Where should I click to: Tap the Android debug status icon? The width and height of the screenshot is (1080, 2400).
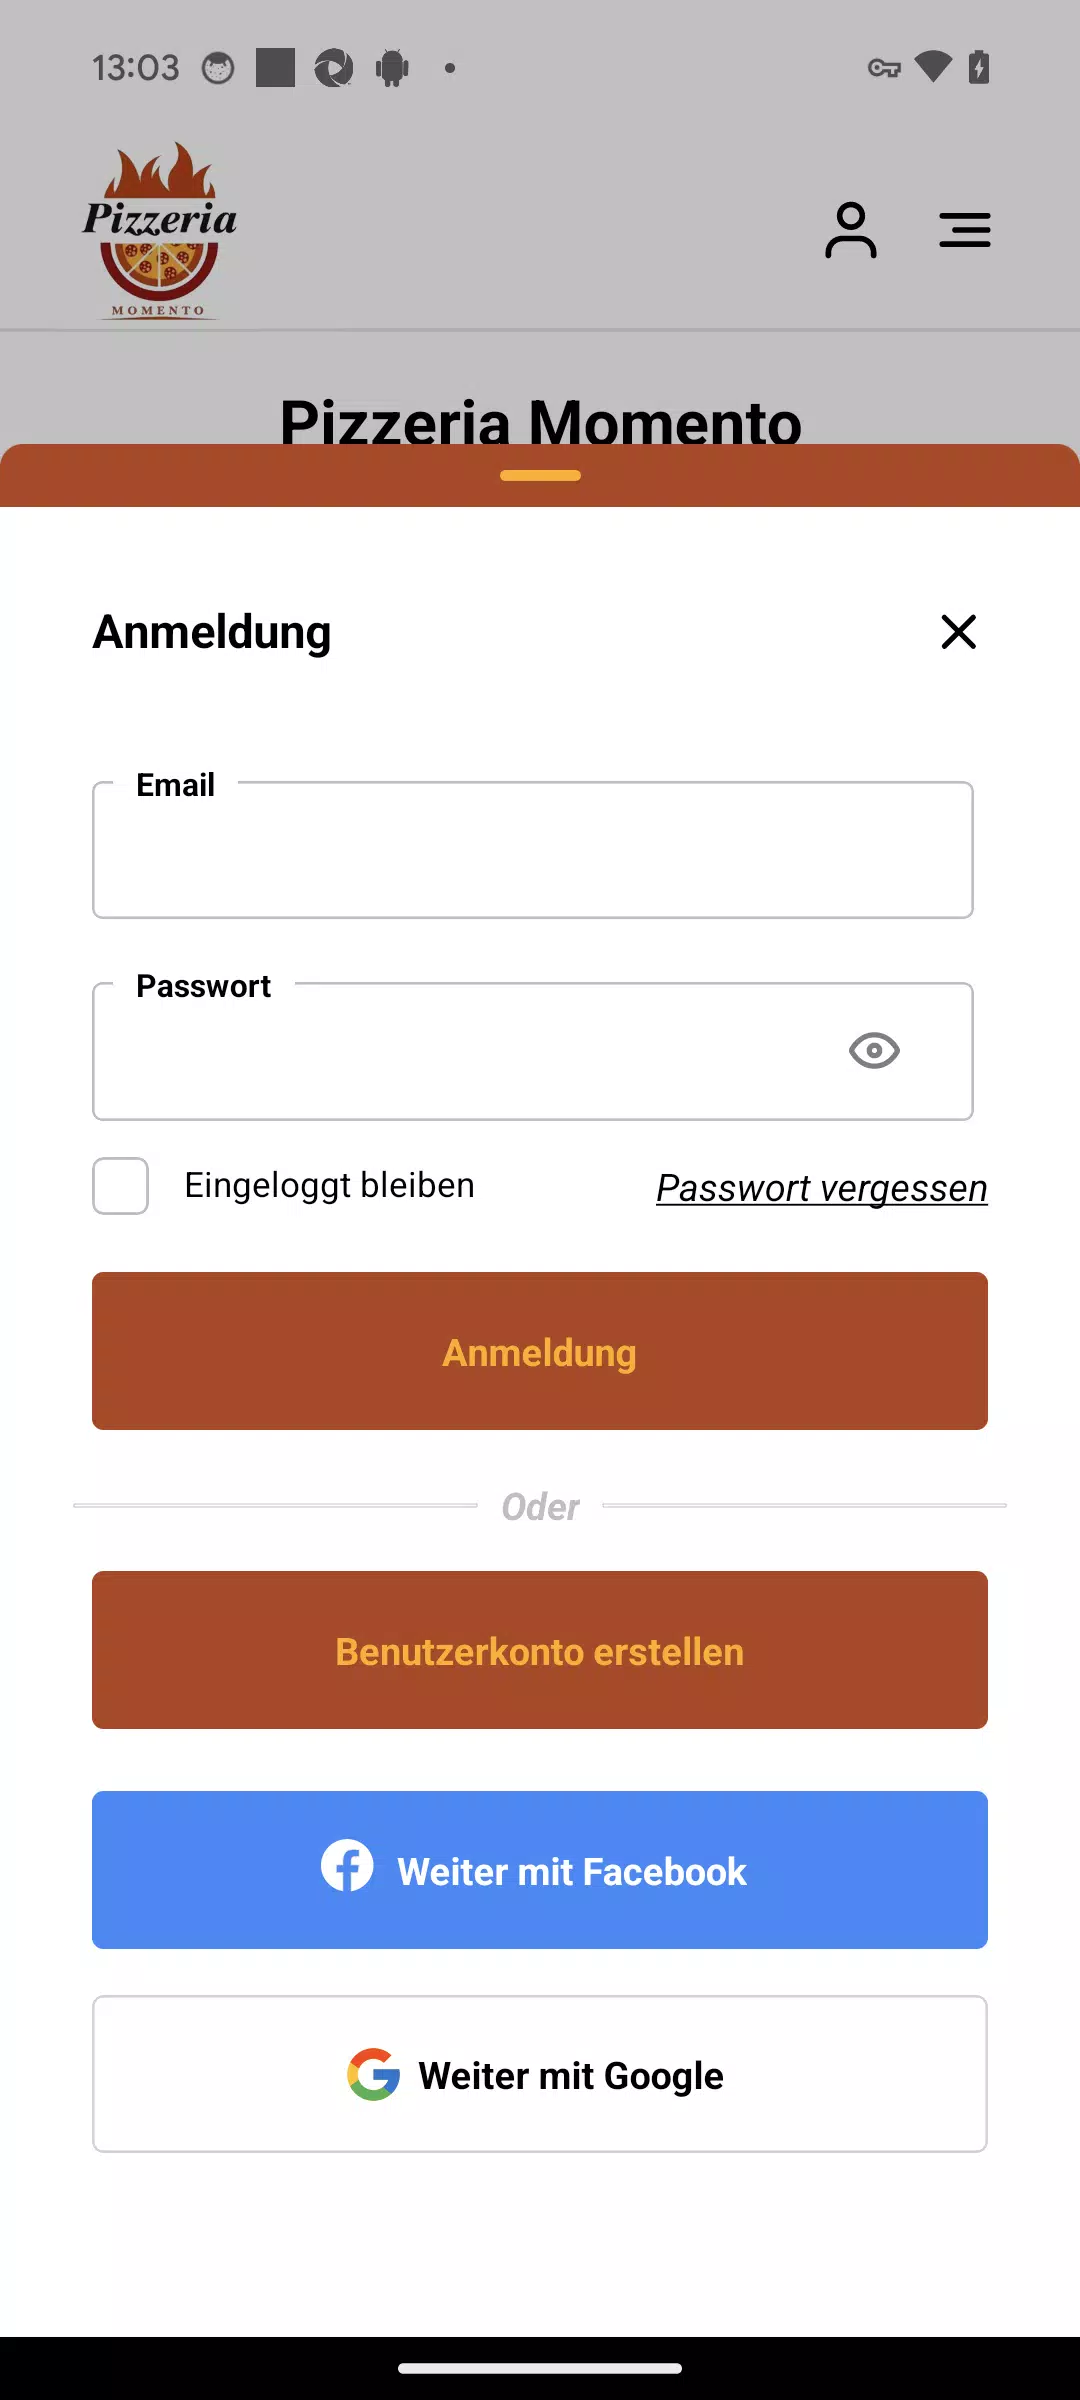point(393,68)
